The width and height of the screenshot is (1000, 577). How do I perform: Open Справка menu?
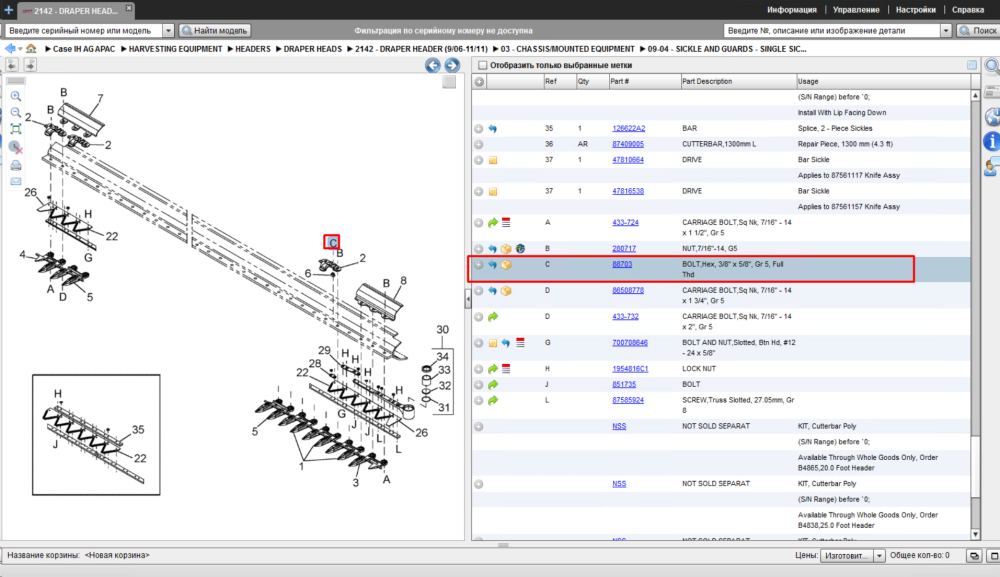[x=968, y=10]
